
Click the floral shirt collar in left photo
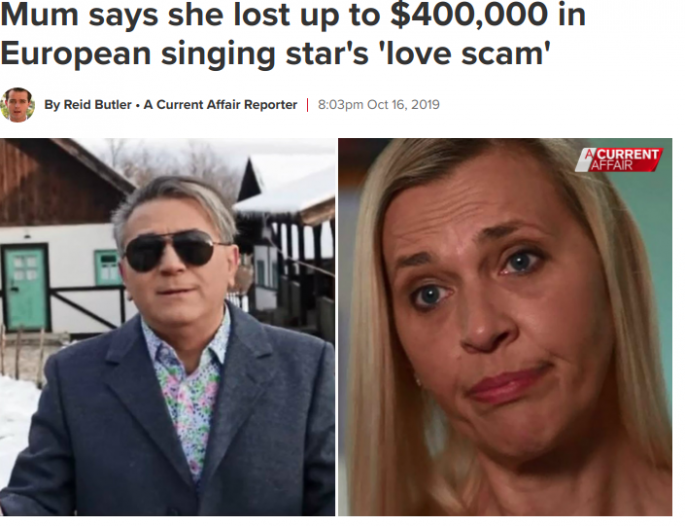[x=188, y=343]
